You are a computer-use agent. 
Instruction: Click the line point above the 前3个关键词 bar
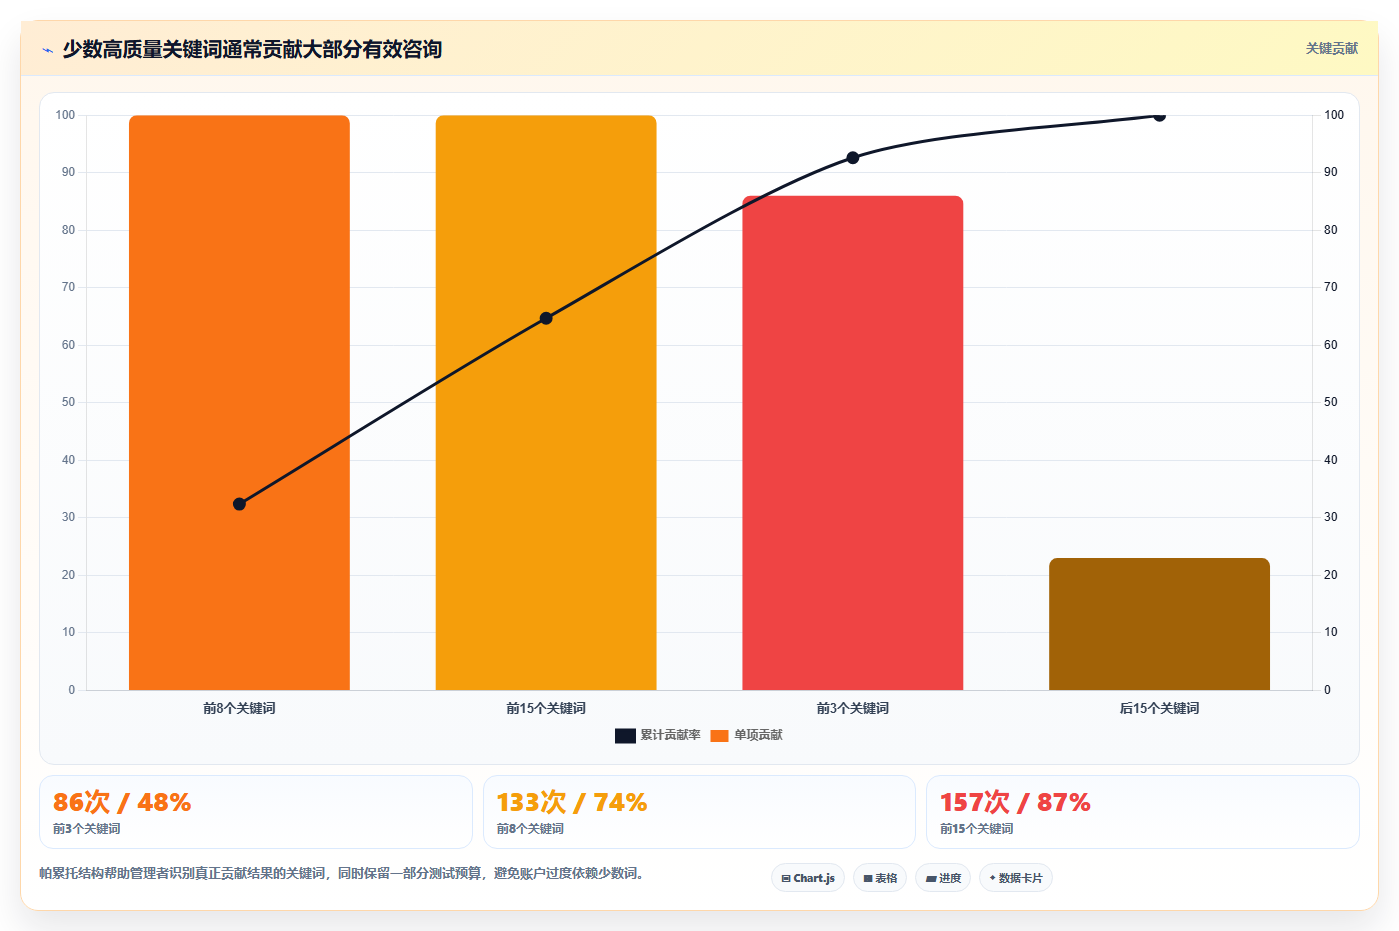point(853,158)
